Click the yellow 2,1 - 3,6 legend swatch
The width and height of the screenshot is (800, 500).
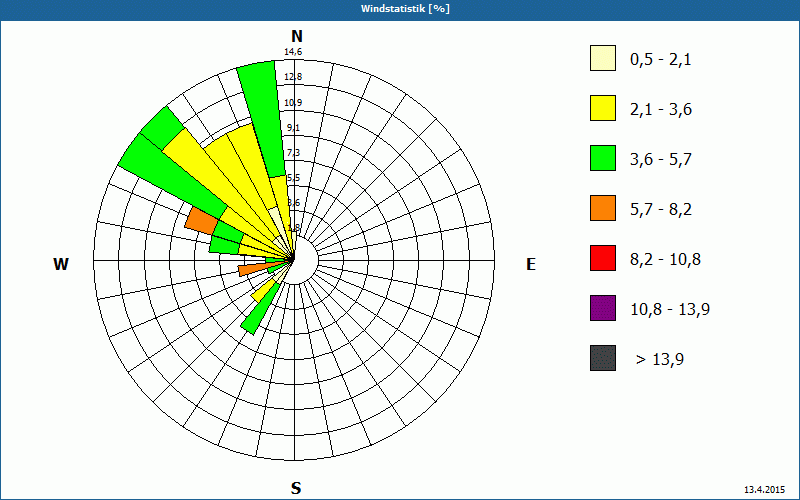[603, 108]
